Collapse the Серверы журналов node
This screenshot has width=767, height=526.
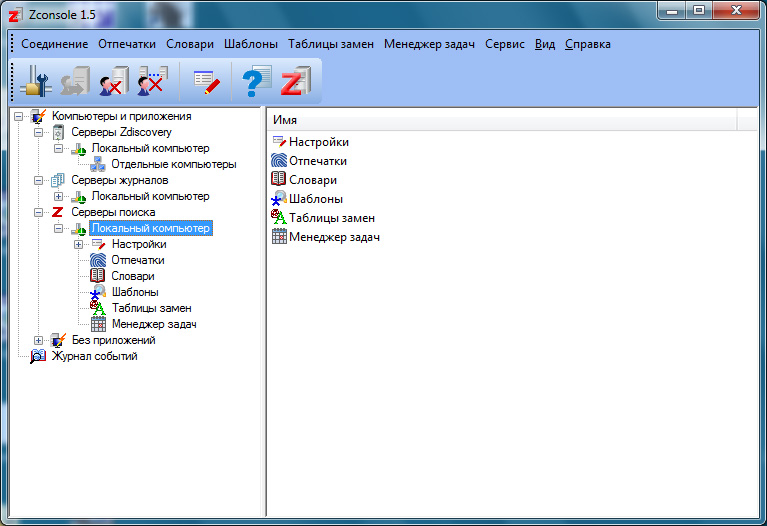(x=38, y=180)
